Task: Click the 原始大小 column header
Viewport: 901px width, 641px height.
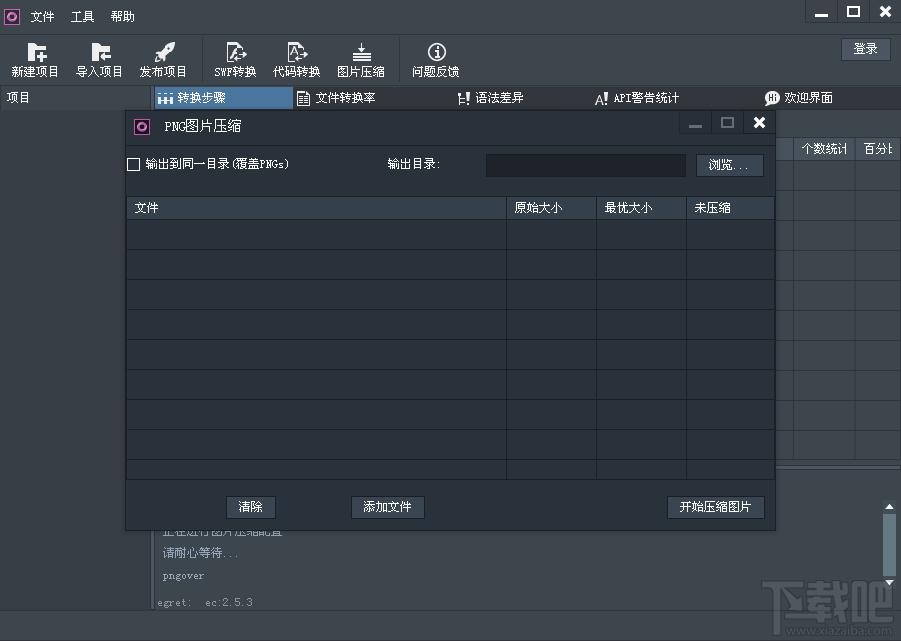Action: click(551, 208)
